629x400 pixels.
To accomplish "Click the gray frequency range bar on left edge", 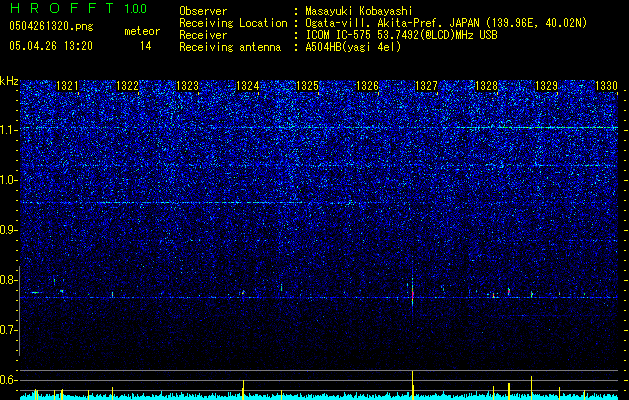I will [20, 311].
